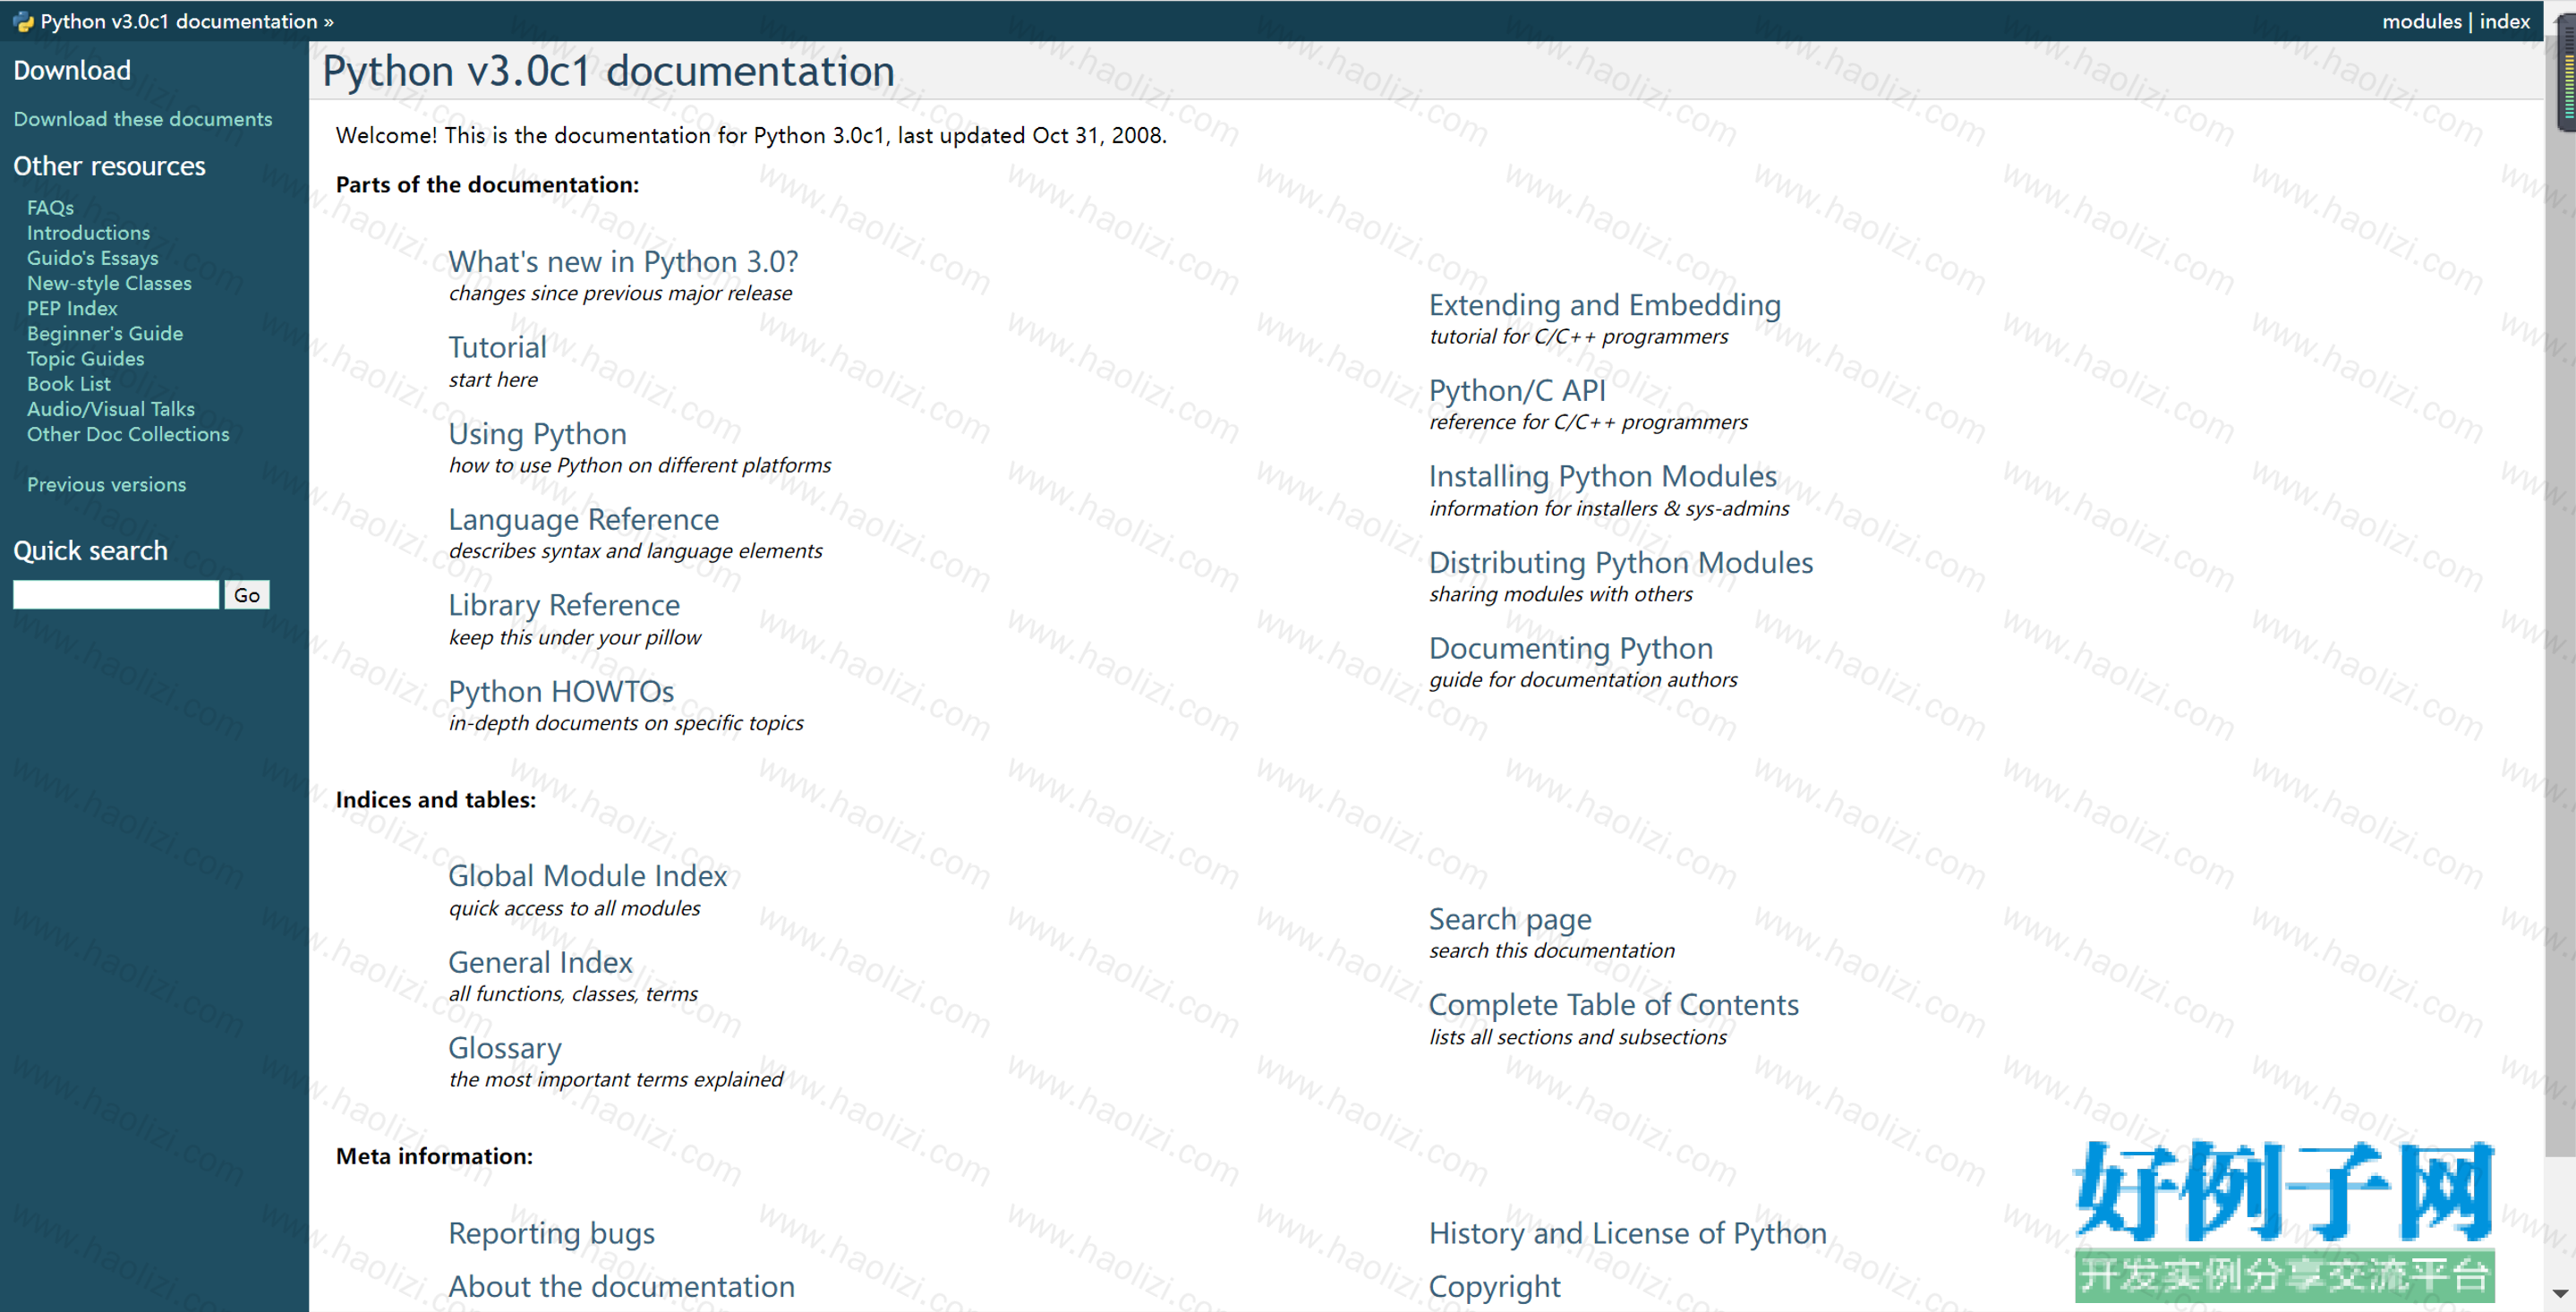
Task: Open the Tutorial link
Action: tap(497, 347)
